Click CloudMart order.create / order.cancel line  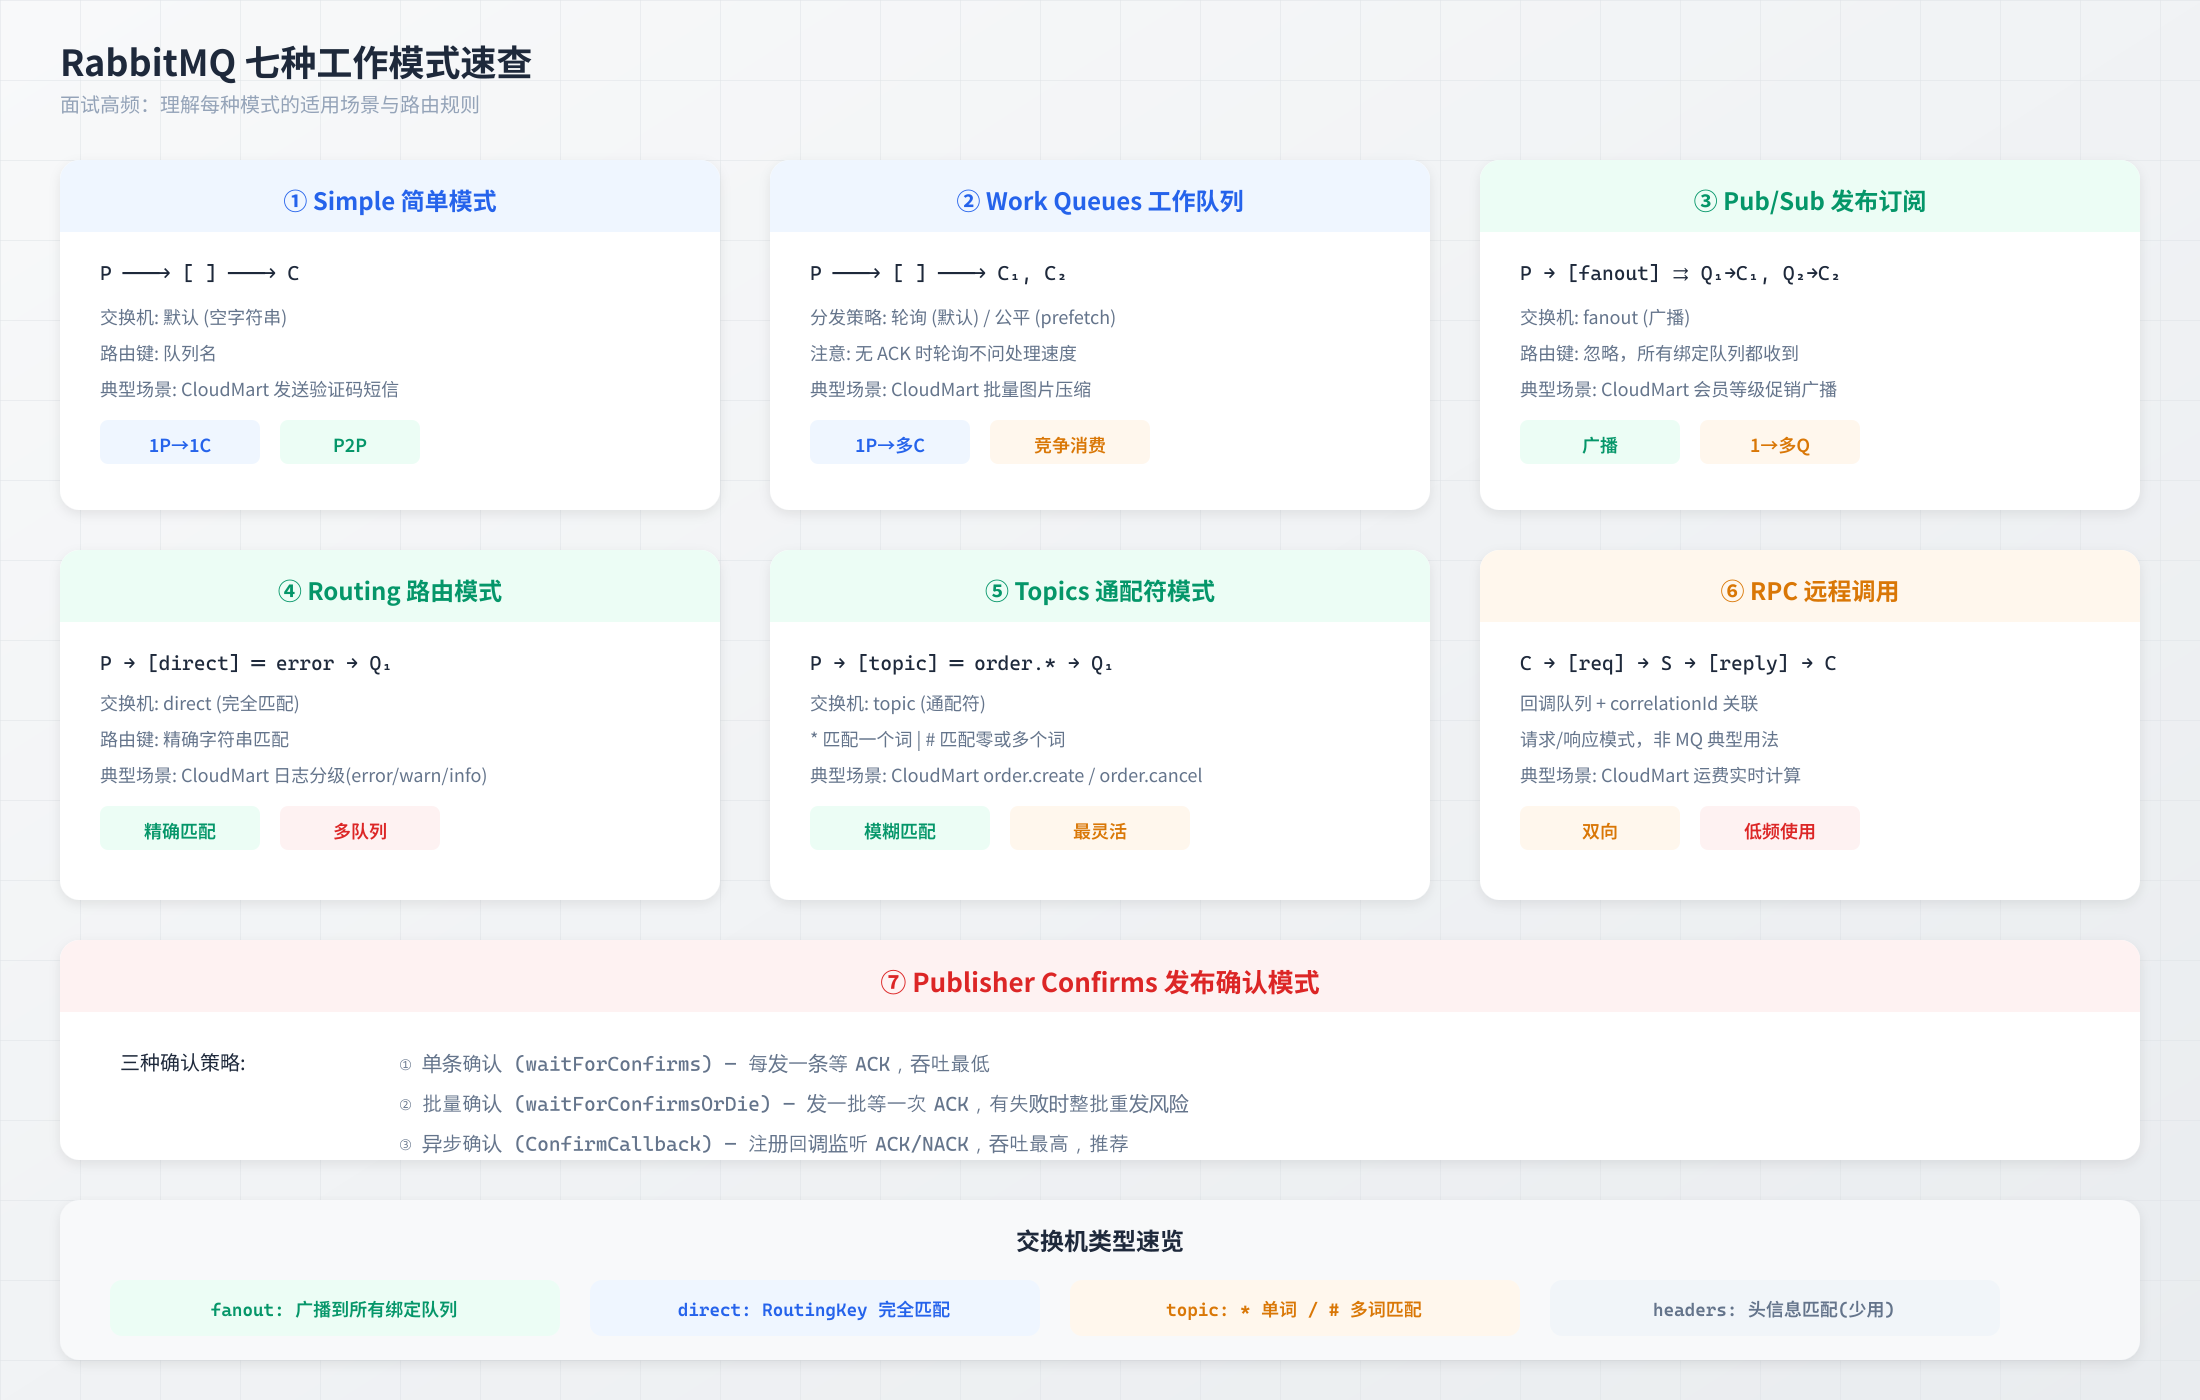(1006, 775)
